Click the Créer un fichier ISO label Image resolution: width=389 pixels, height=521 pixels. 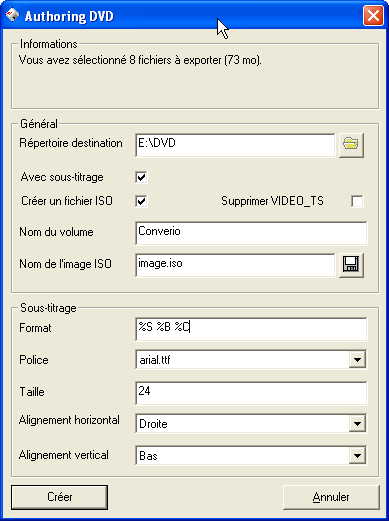click(67, 201)
